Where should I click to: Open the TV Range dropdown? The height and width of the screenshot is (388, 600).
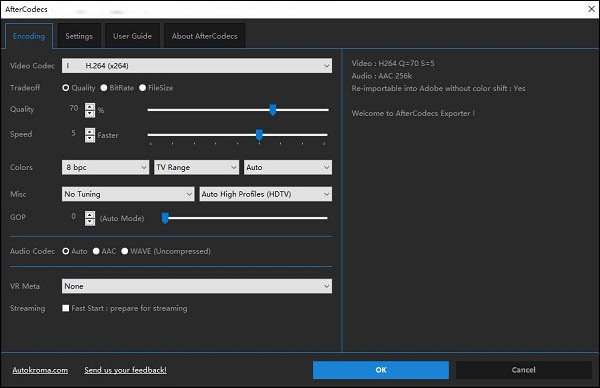196,167
